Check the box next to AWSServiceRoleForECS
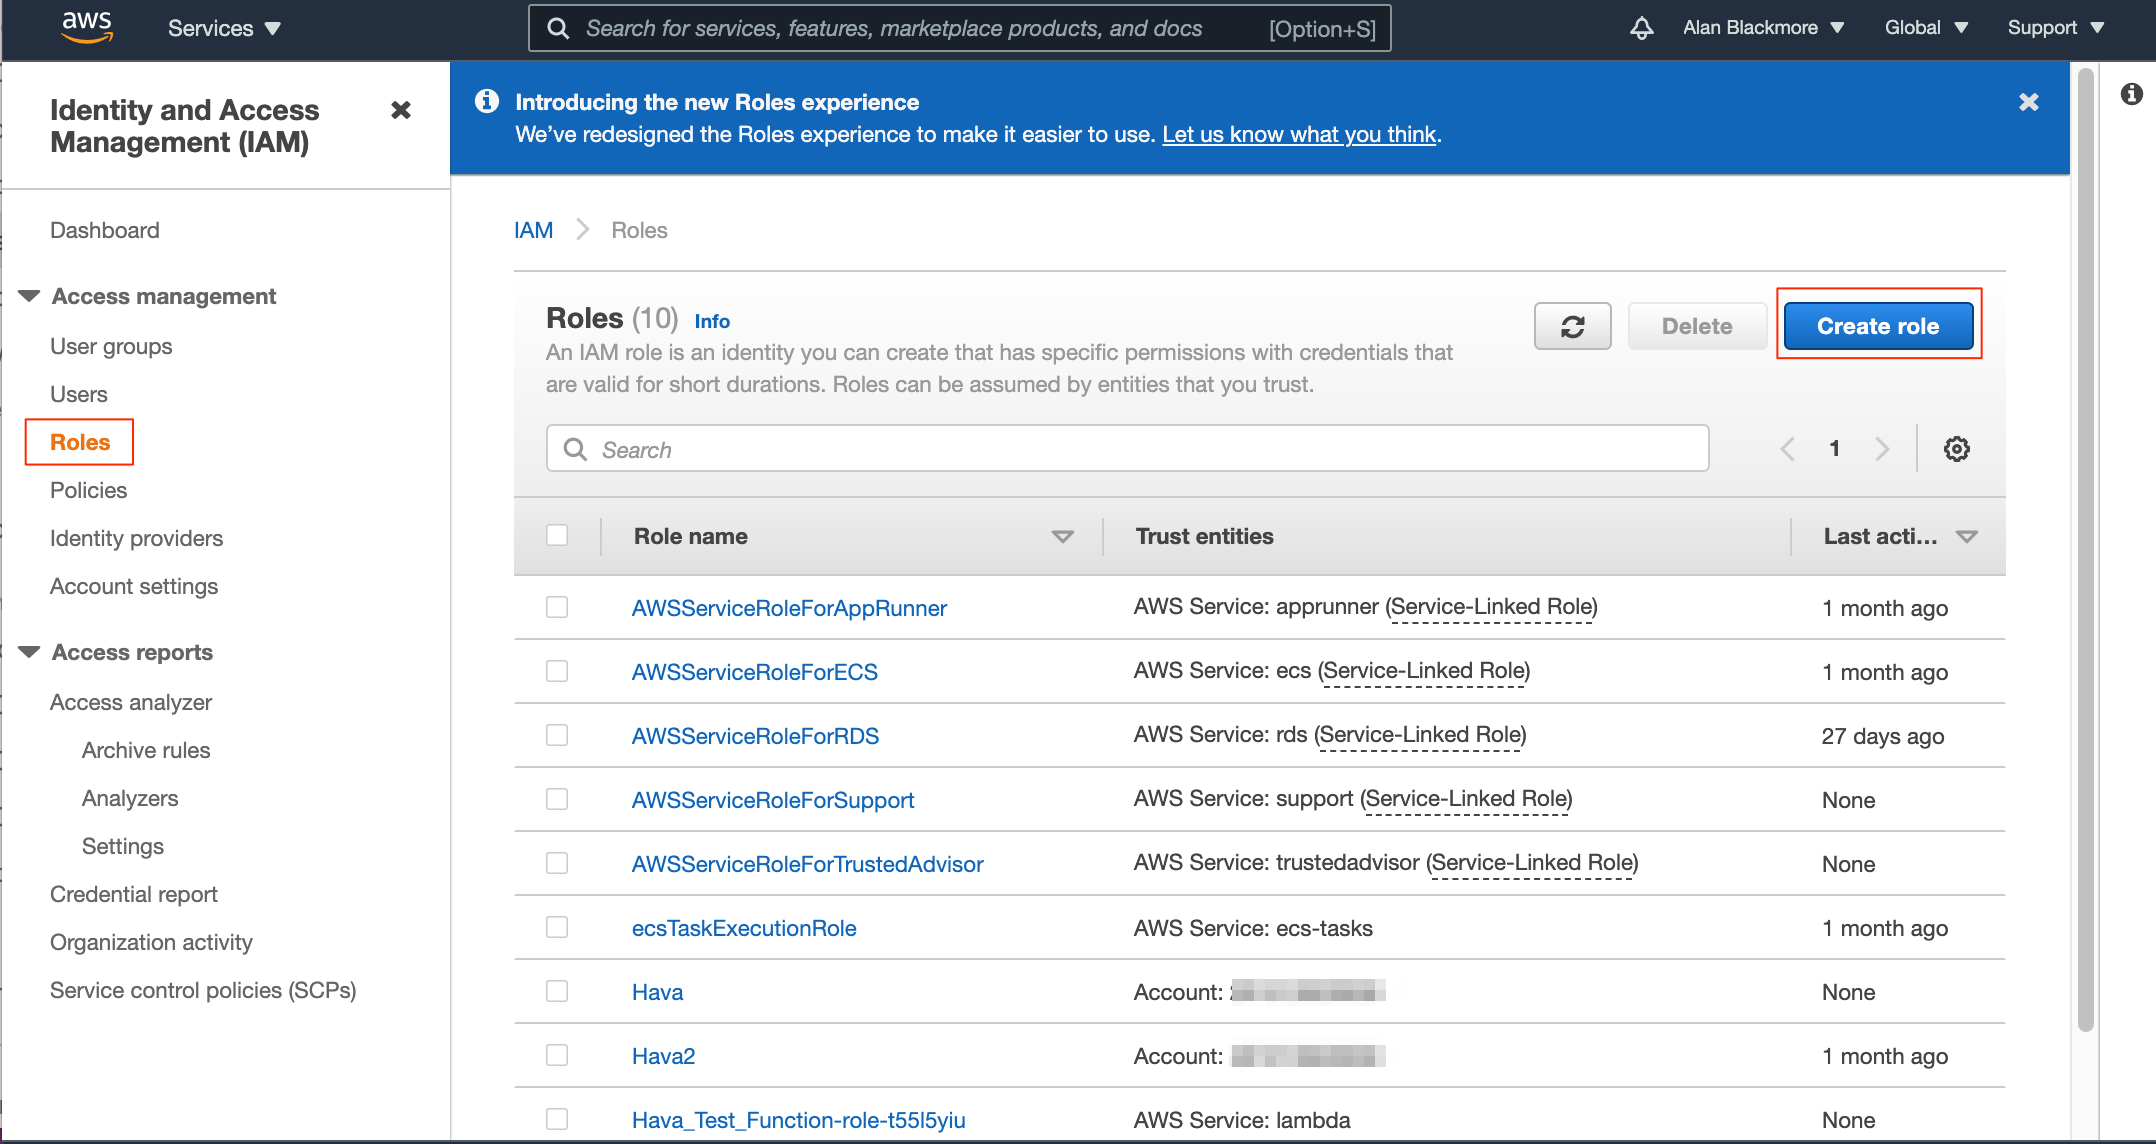This screenshot has height=1144, width=2156. coord(557,671)
